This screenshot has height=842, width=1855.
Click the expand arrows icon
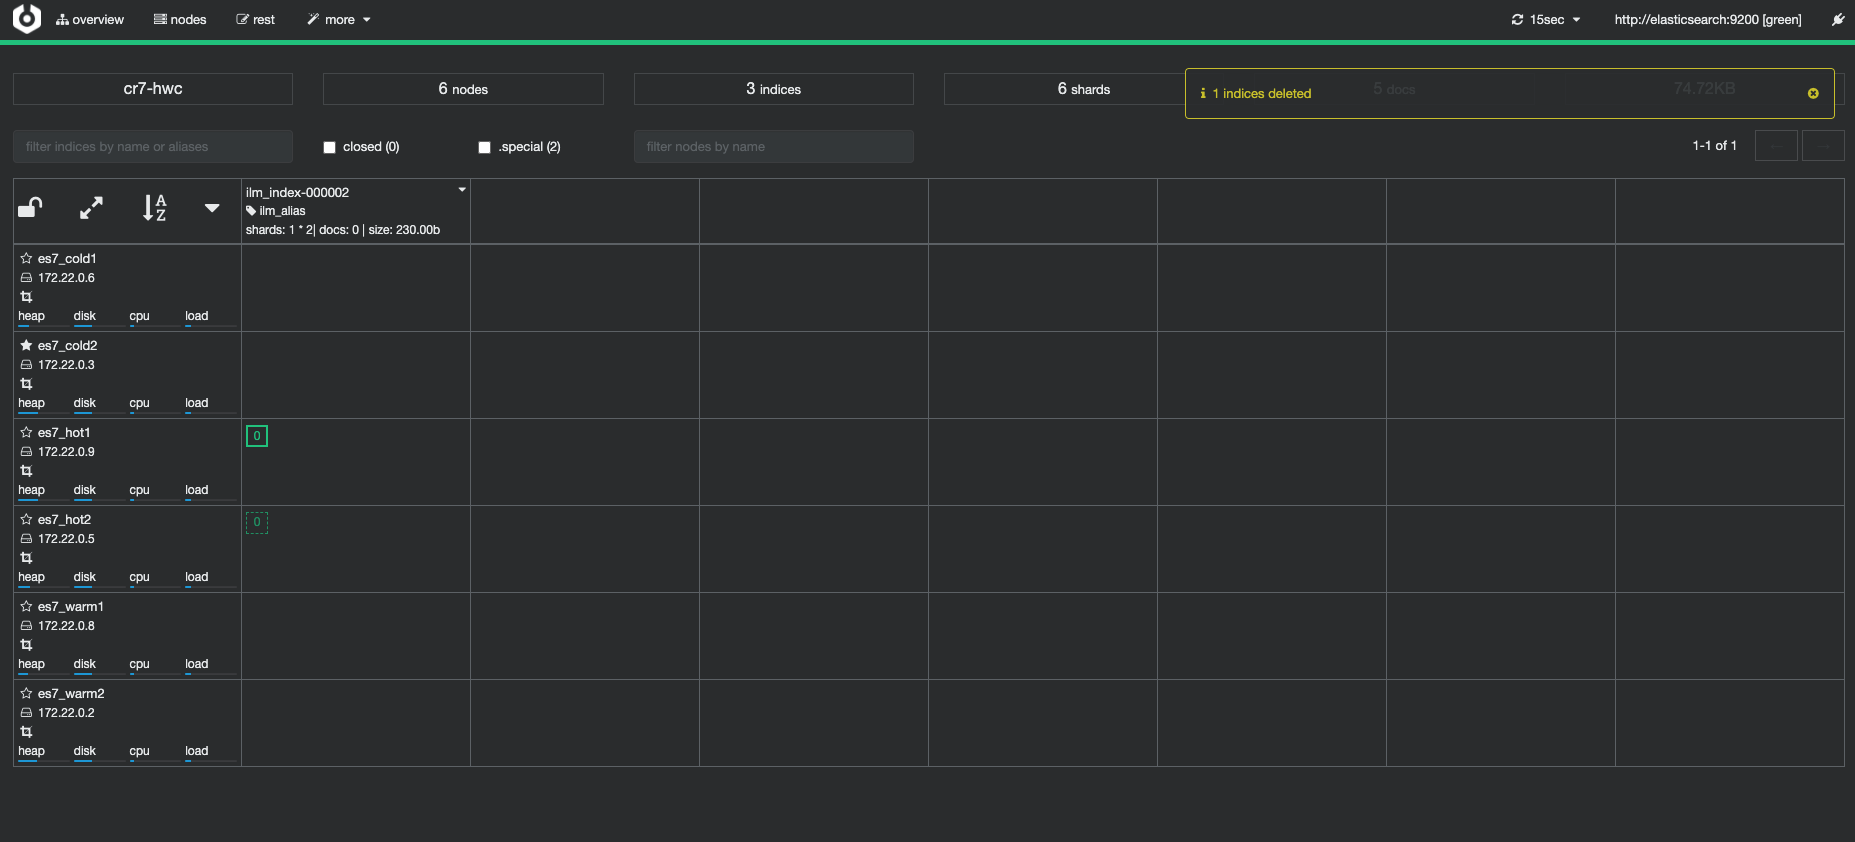click(91, 208)
